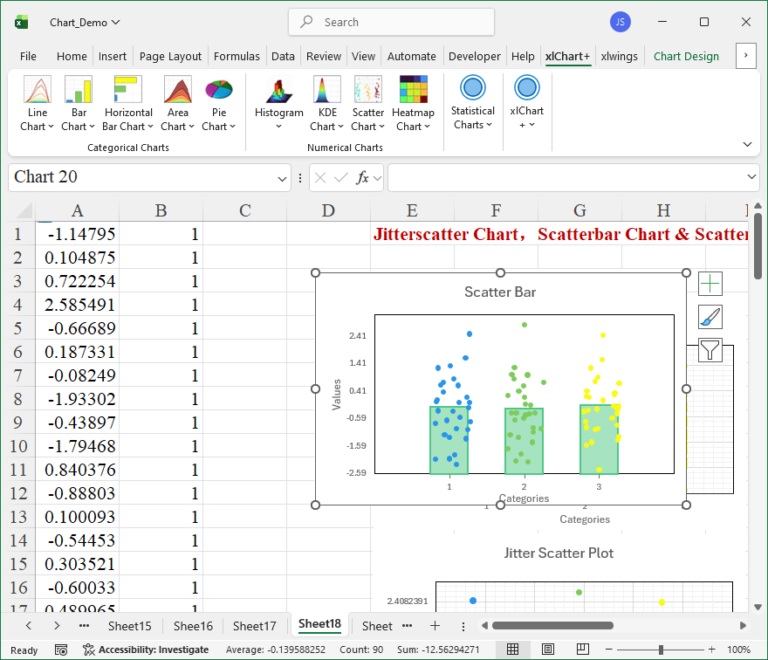Screen dimensions: 768x660
Task: Go to the next sheet tab arrow
Action: click(x=57, y=625)
